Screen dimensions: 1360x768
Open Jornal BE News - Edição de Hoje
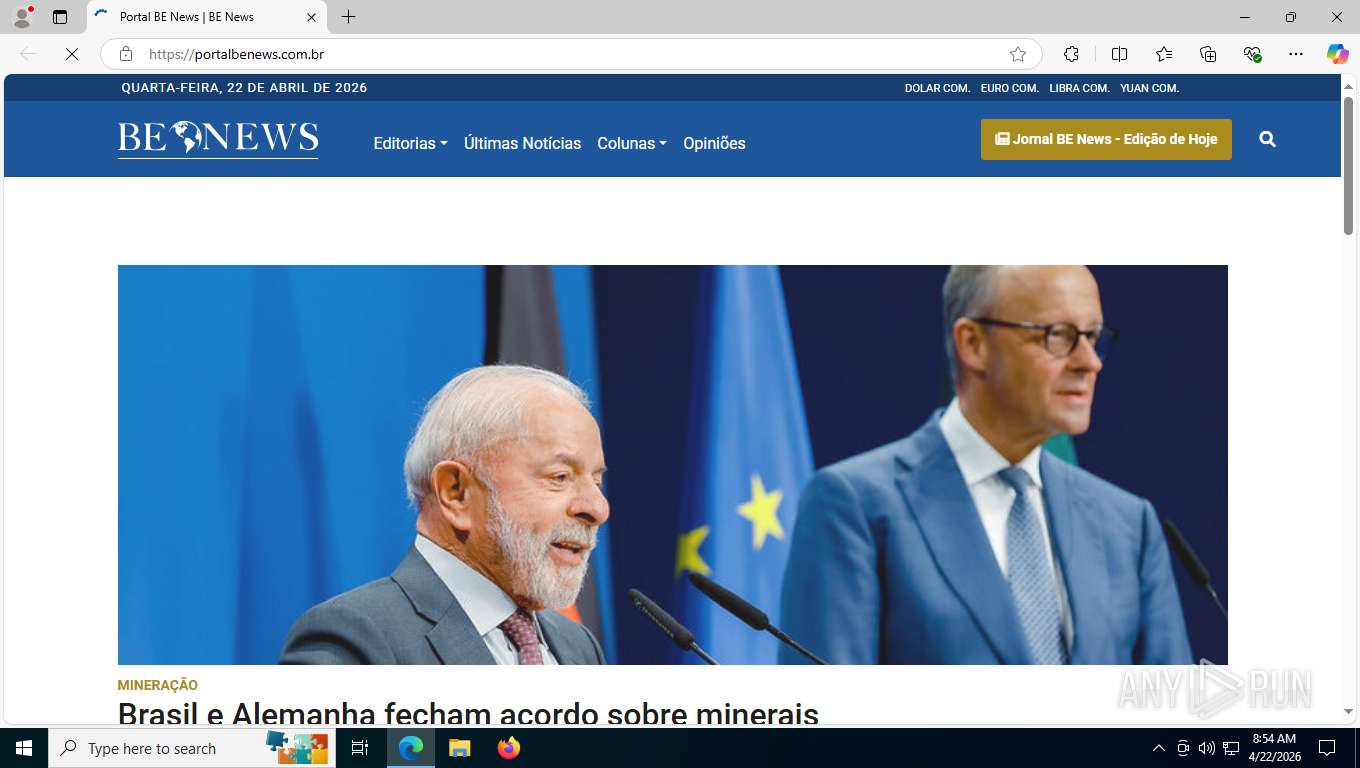pos(1106,139)
